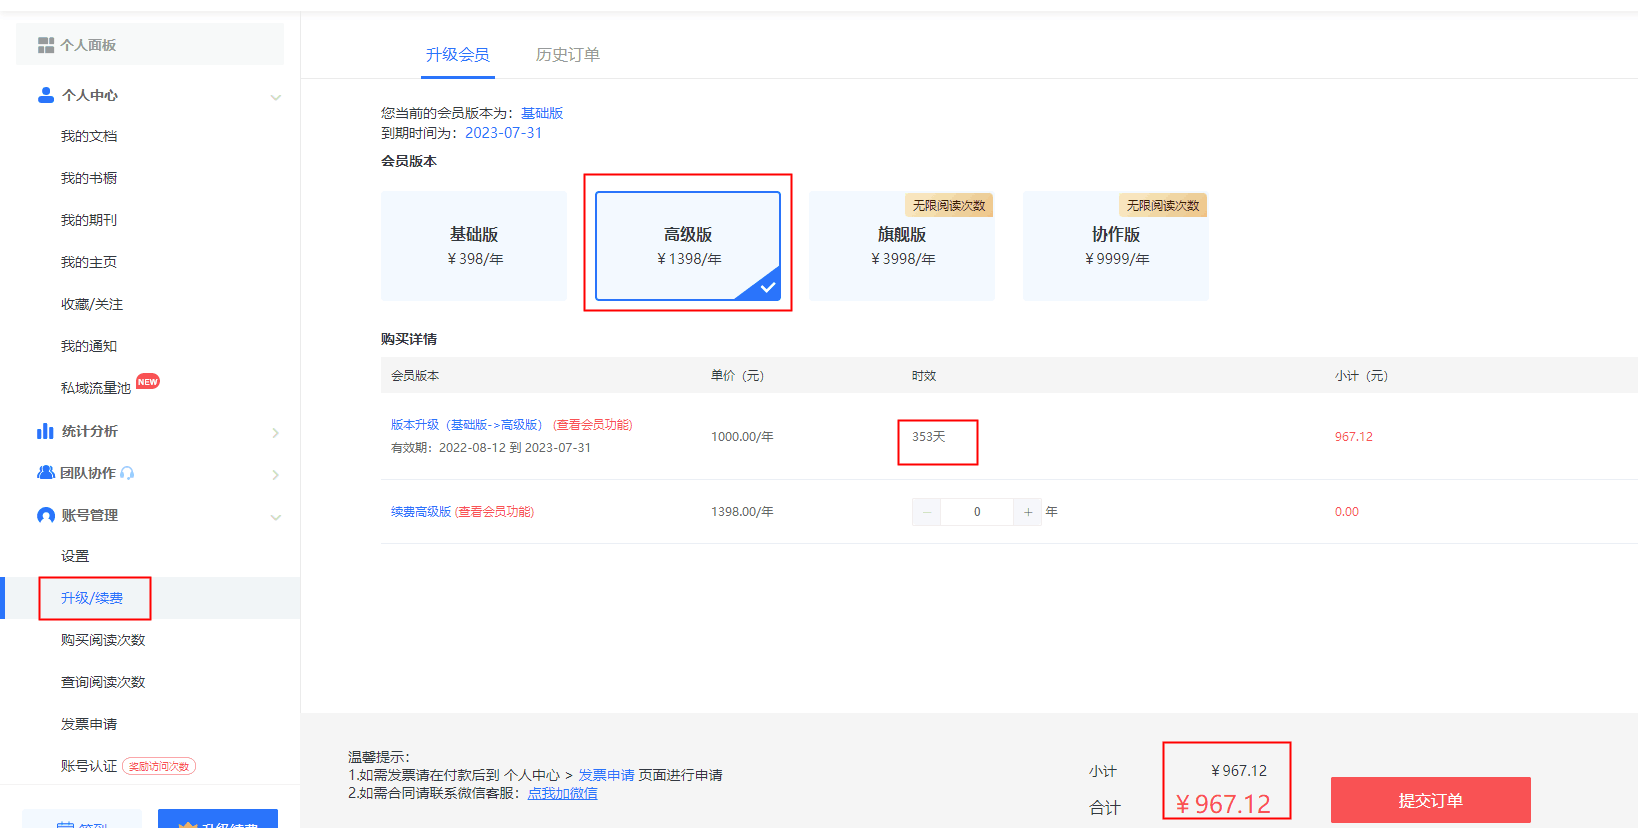Select the 高级版 ¥1398/年 plan card
This screenshot has height=828, width=1638.
[688, 246]
